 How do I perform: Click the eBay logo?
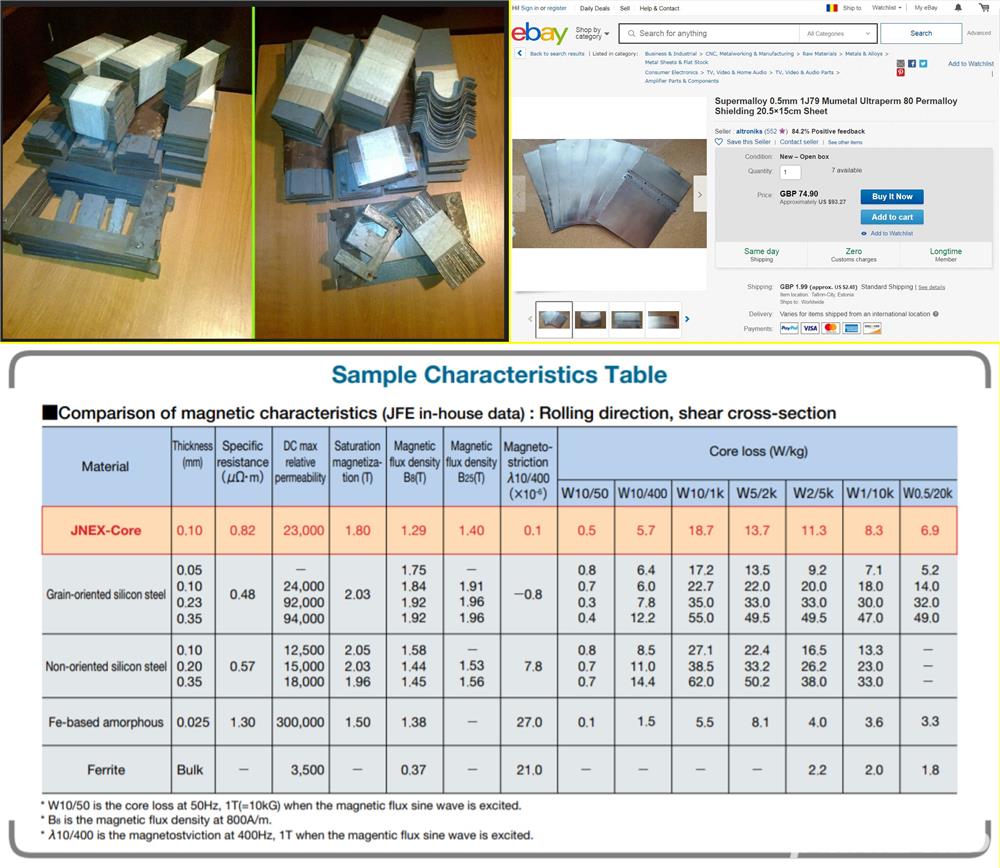(x=541, y=33)
